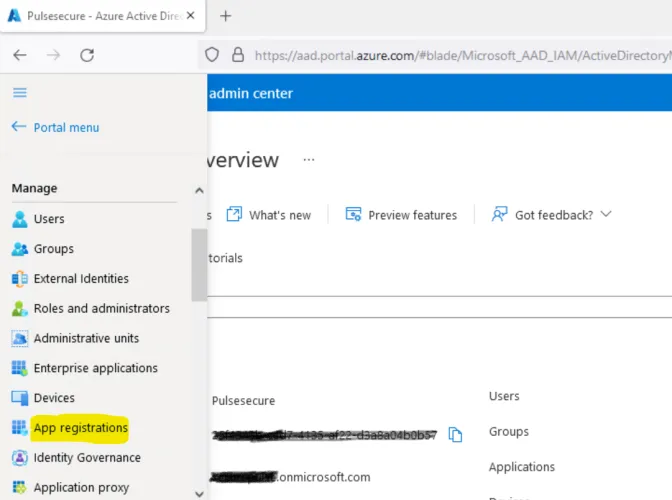Open the hamburger menu icon
Image resolution: width=672 pixels, height=500 pixels.
[20, 93]
